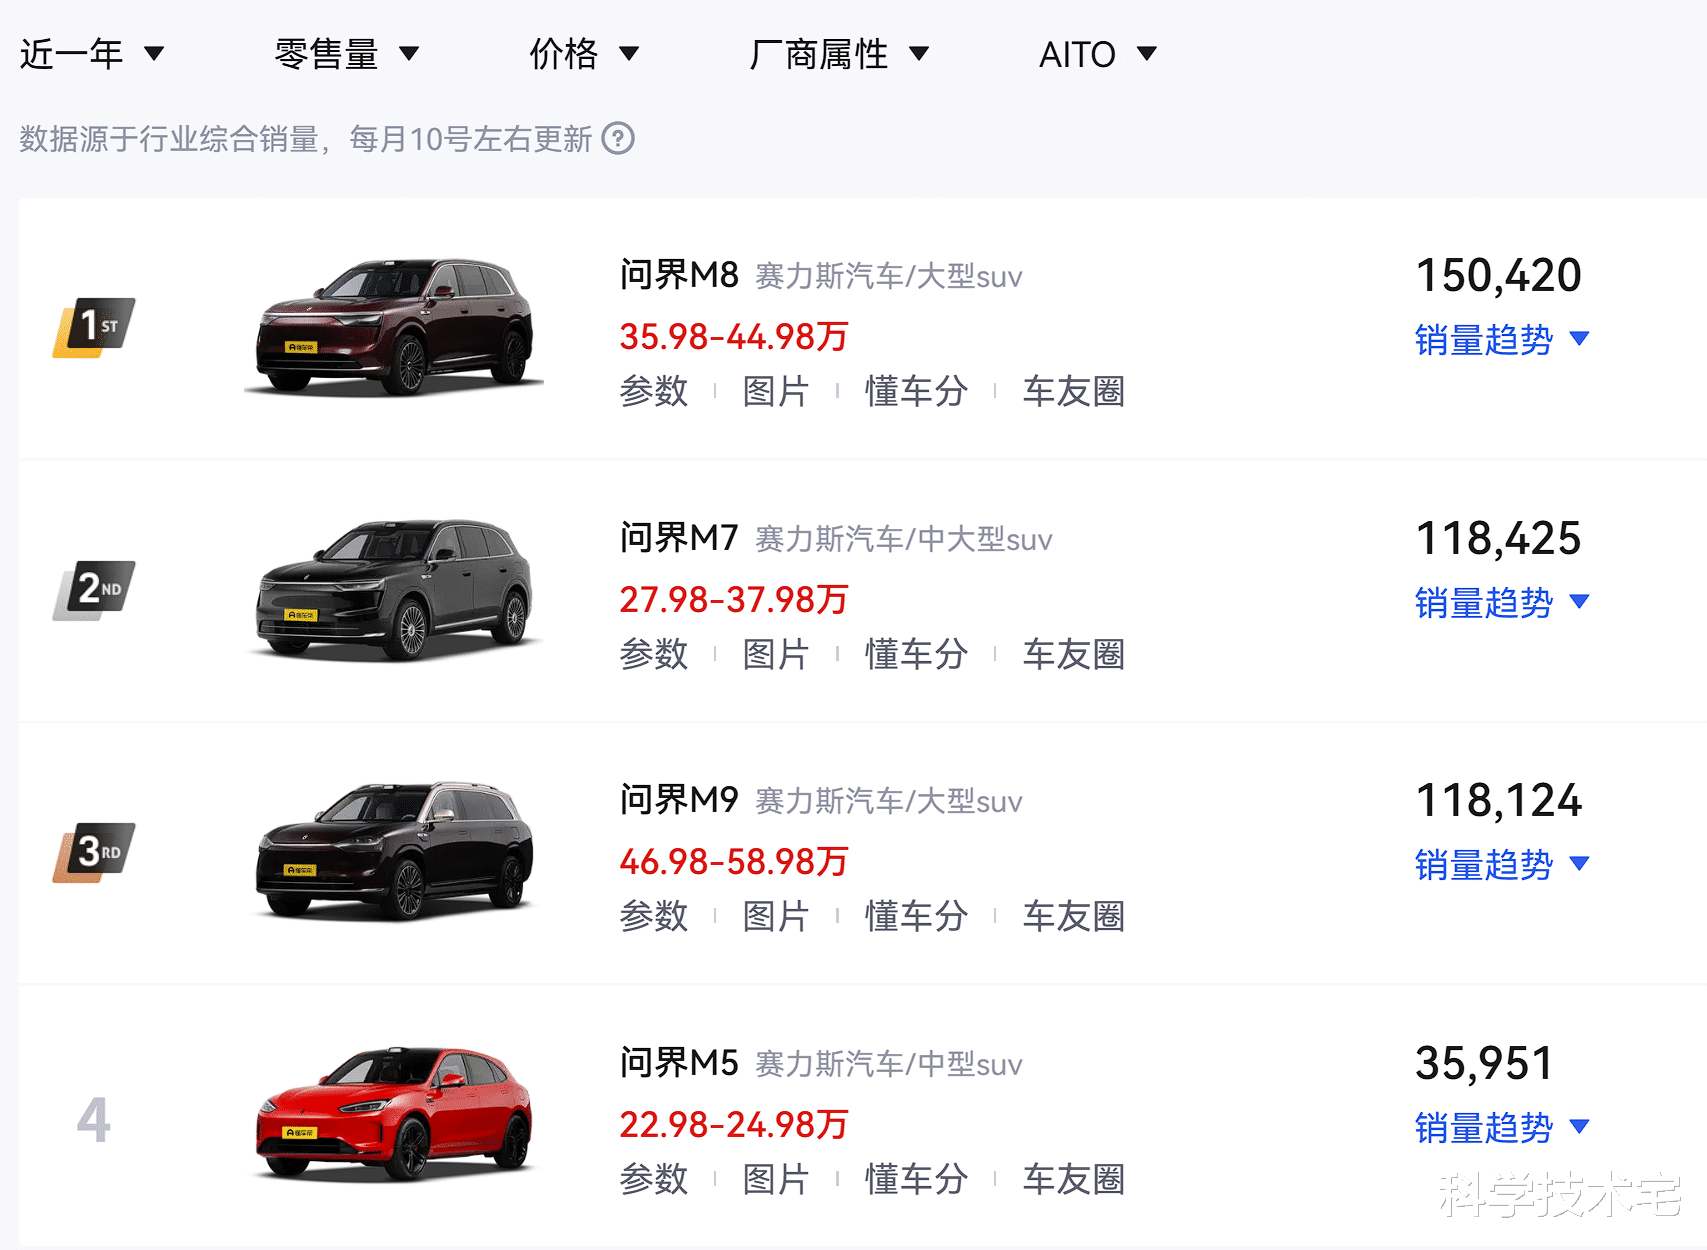
Task: Open 参数 for 问界M8
Action: pos(654,391)
